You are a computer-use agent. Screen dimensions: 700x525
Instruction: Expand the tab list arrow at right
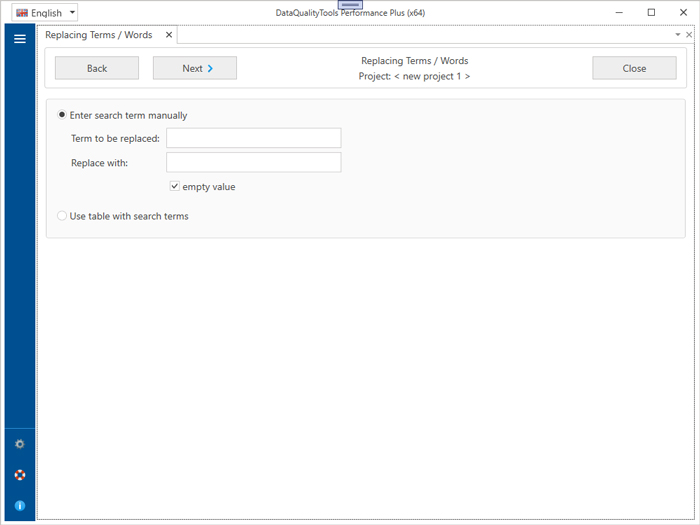pyautogui.click(x=677, y=35)
